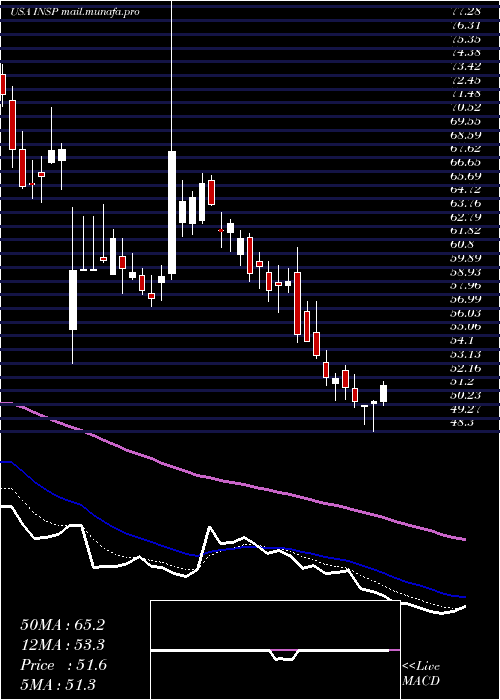Click the 50.23 price axis label
Screen dimensions: 500x700
tap(465, 395)
